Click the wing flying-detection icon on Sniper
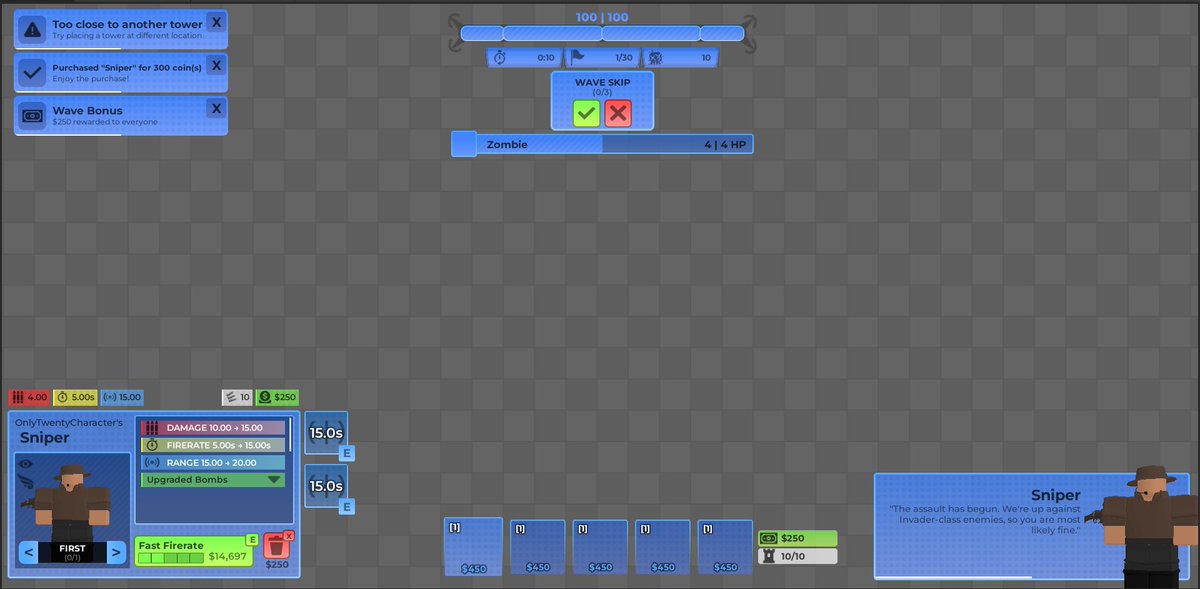The image size is (1200, 589). click(26, 482)
